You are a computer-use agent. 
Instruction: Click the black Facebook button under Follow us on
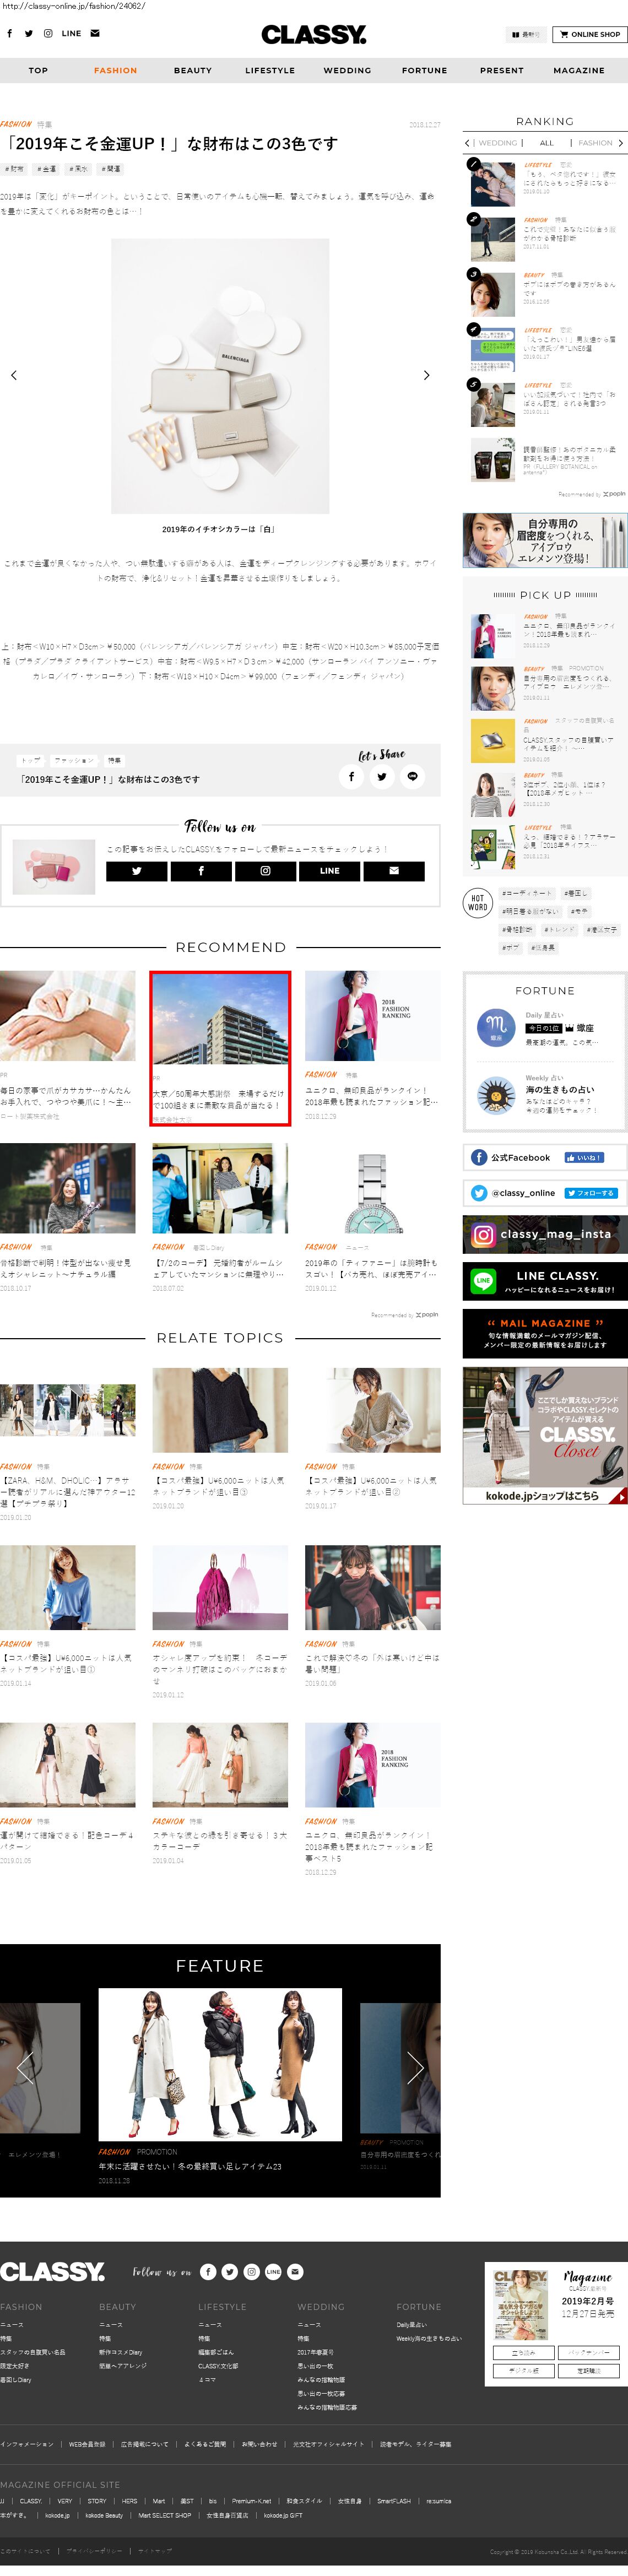coord(201,871)
